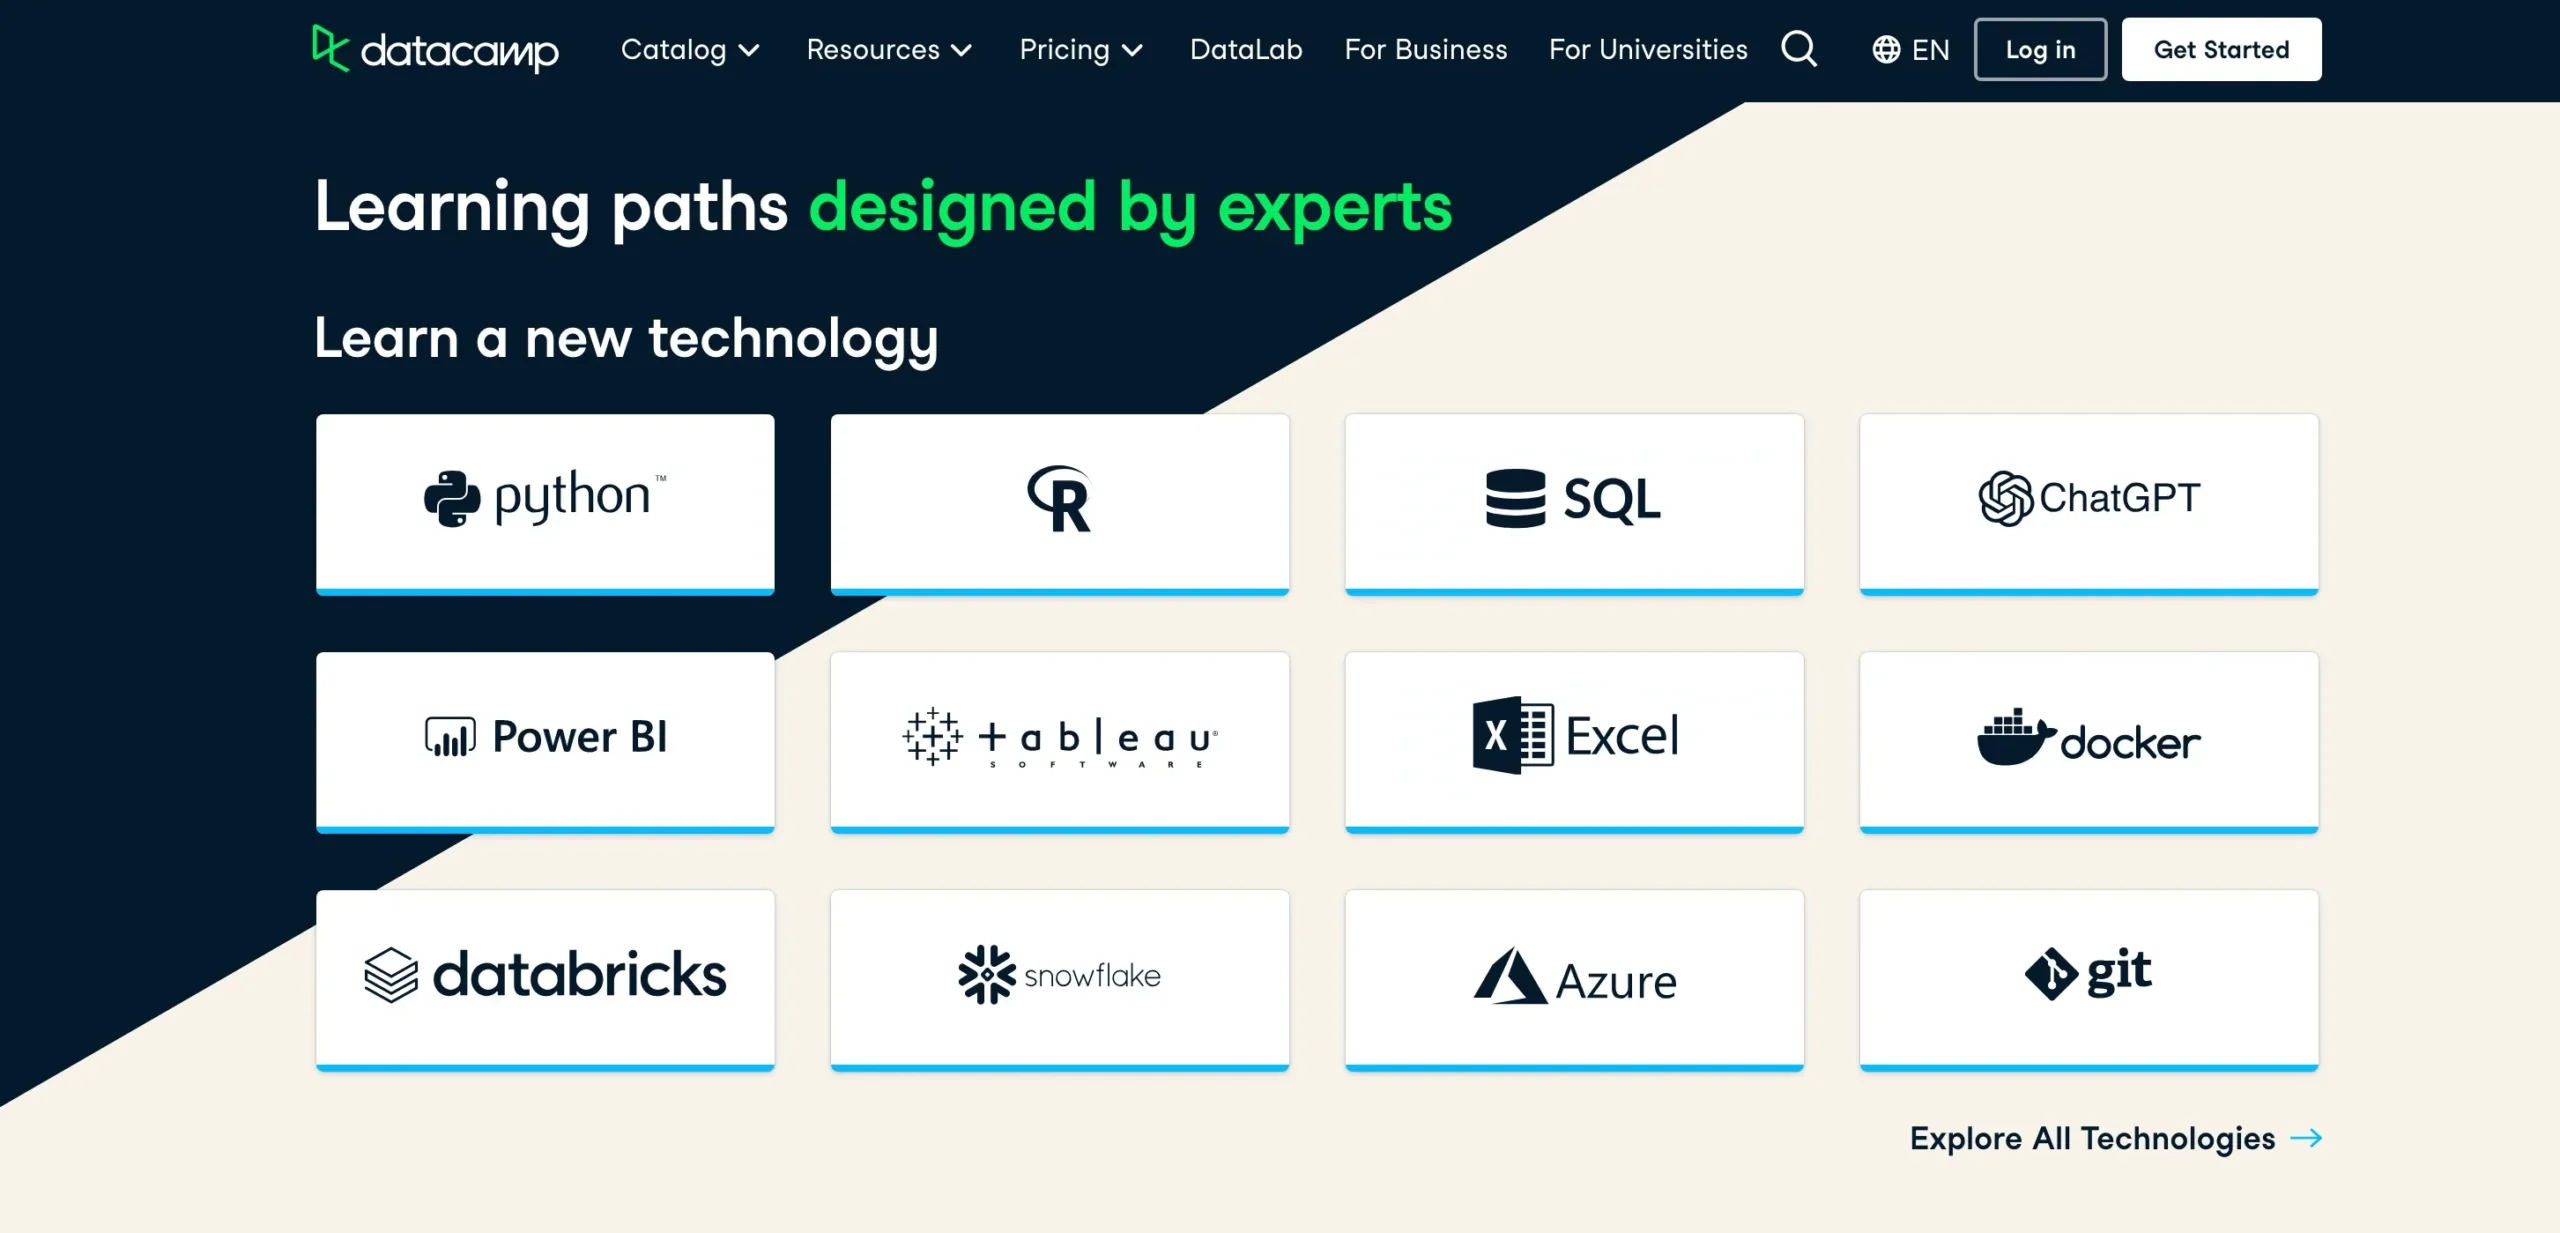Expand the Resources dropdown menu
Image resolution: width=2560 pixels, height=1233 pixels.
pos(890,49)
